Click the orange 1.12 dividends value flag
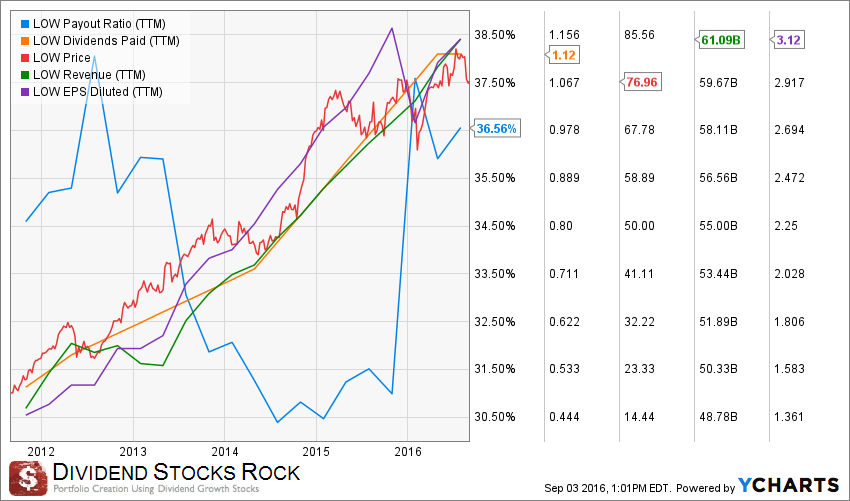Viewport: 850px width, 501px height. [564, 54]
